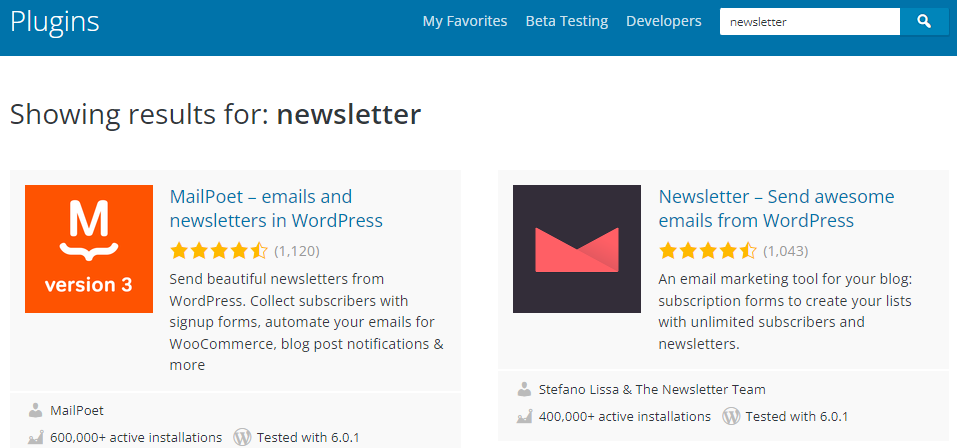Click the Plugins heading in the header
957x448 pixels.
pos(55,22)
